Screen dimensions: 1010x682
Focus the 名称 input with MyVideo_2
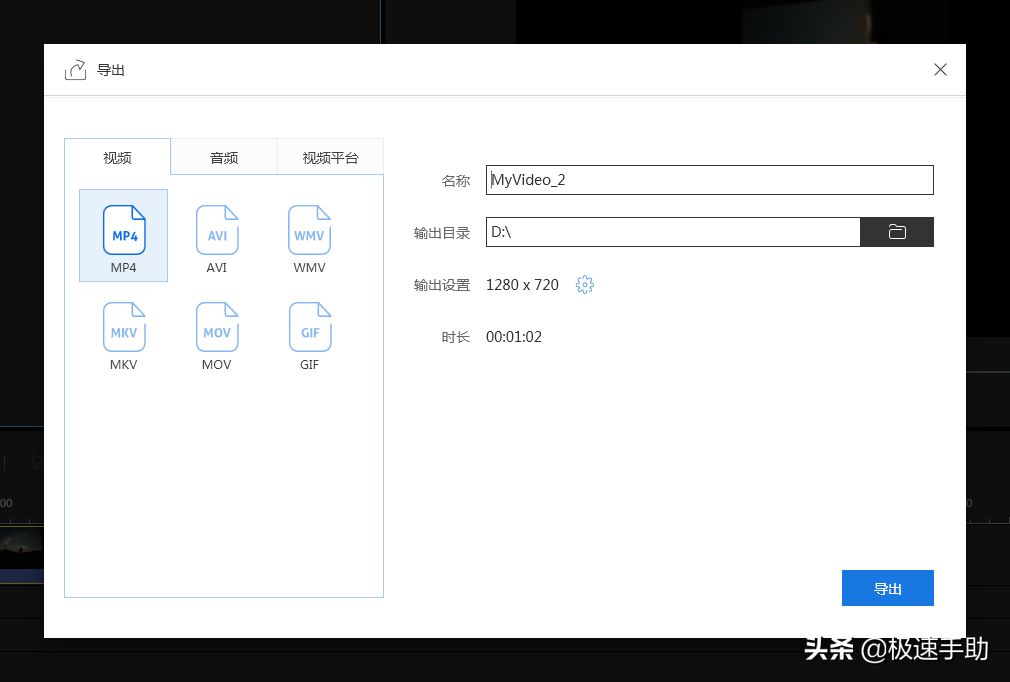[709, 180]
